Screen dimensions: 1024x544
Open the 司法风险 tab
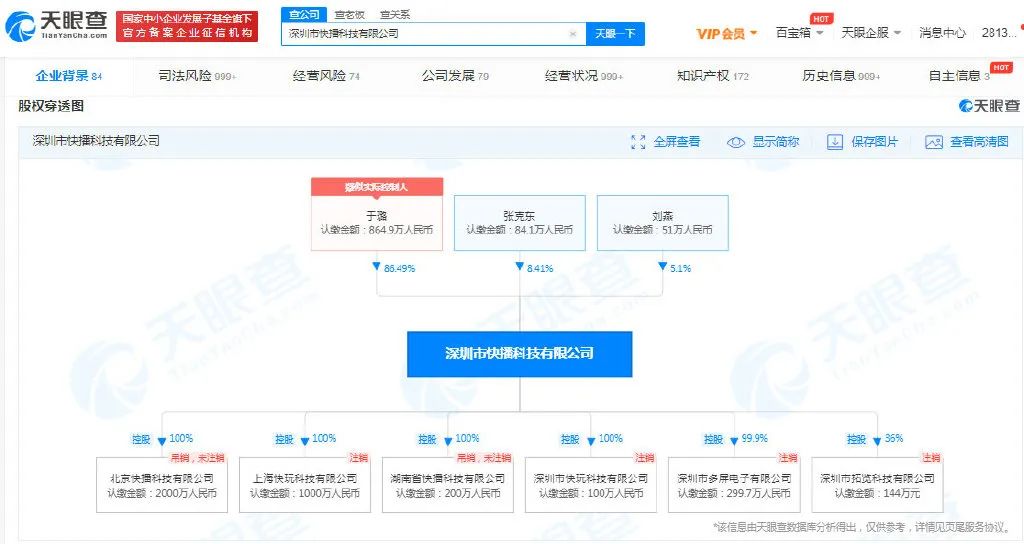(x=197, y=76)
